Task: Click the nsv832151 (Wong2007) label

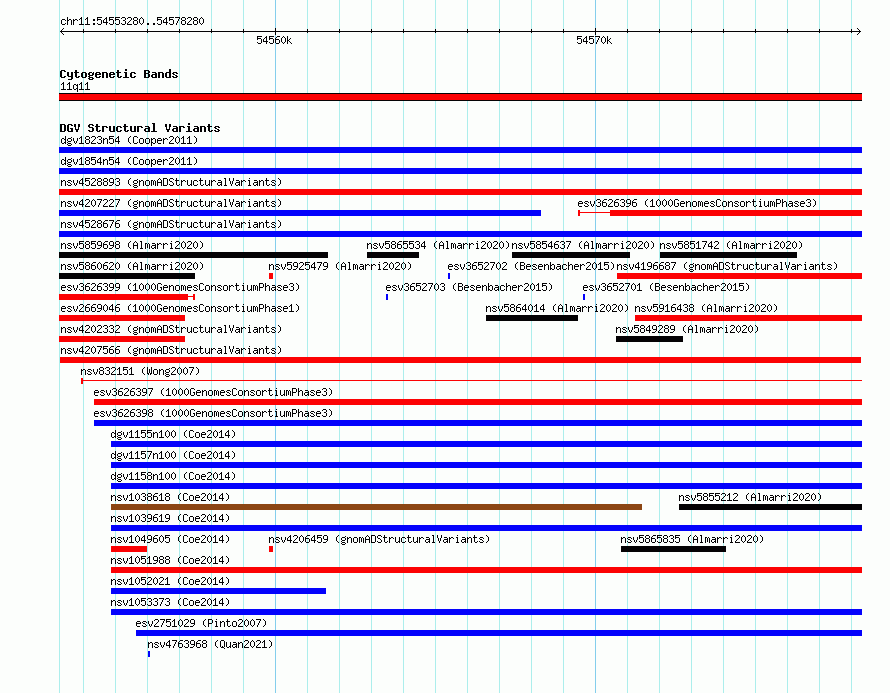Action: click(x=140, y=371)
